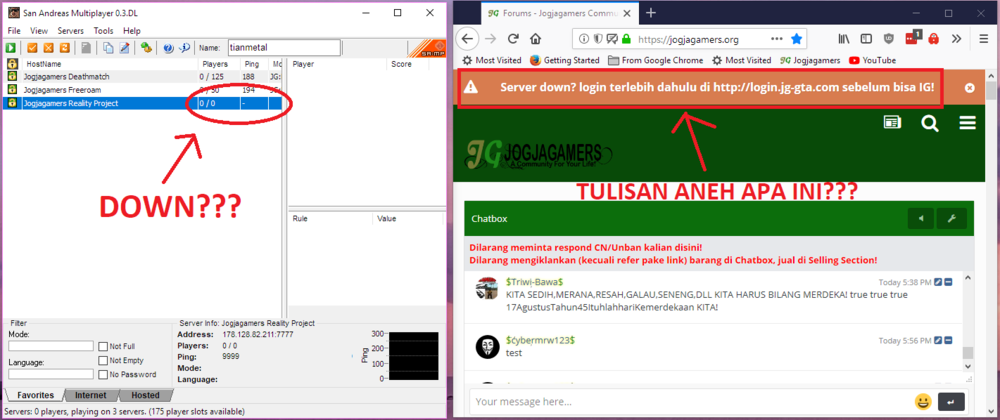
Task: Select the Favorites tab in SA-MP
Action: [35, 395]
